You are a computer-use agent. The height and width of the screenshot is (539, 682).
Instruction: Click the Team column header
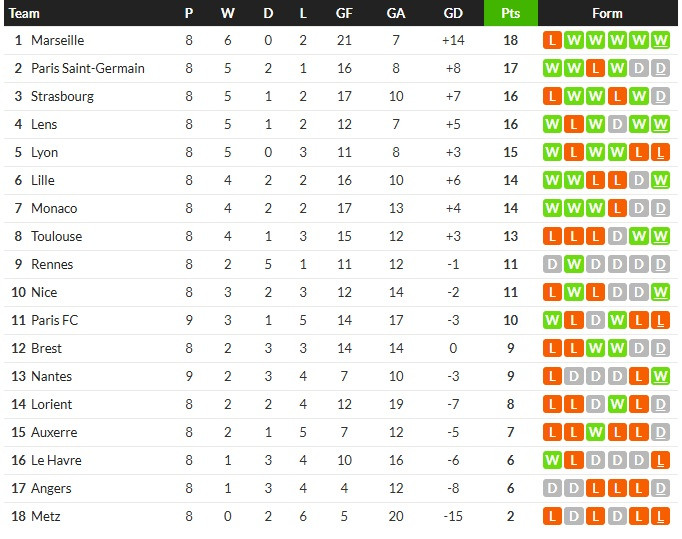pyautogui.click(x=25, y=13)
